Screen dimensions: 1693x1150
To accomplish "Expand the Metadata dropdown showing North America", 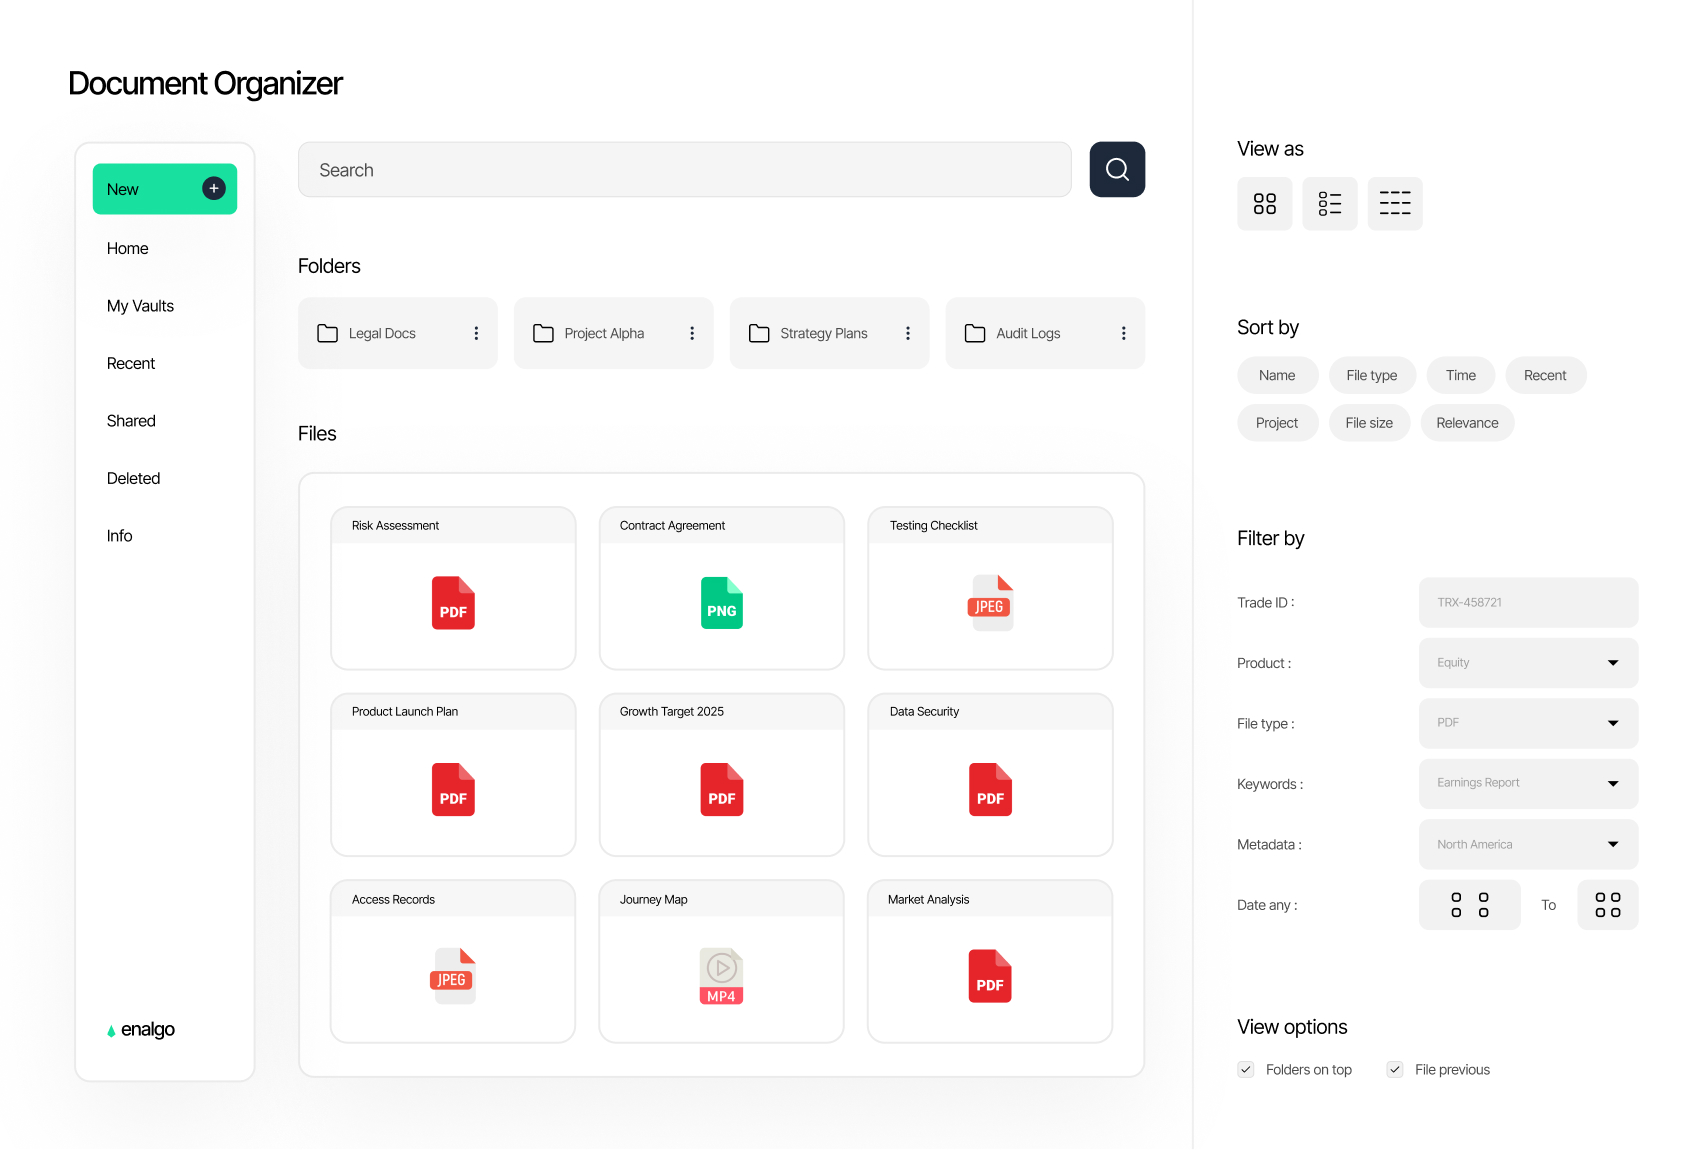I will coord(1527,844).
